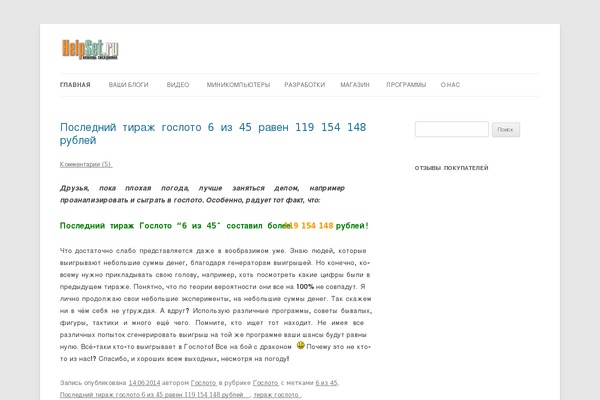This screenshot has height=400, width=600.
Task: Open the '6 из 45' tag link
Action: point(326,383)
